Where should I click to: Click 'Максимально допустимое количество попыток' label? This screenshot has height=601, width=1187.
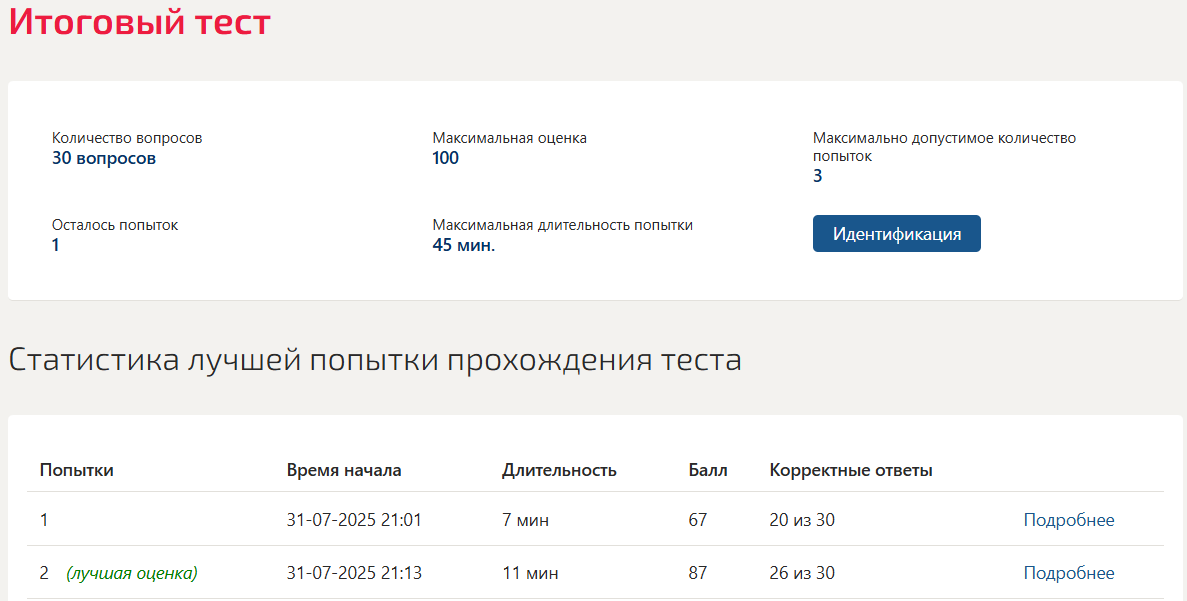coord(944,147)
